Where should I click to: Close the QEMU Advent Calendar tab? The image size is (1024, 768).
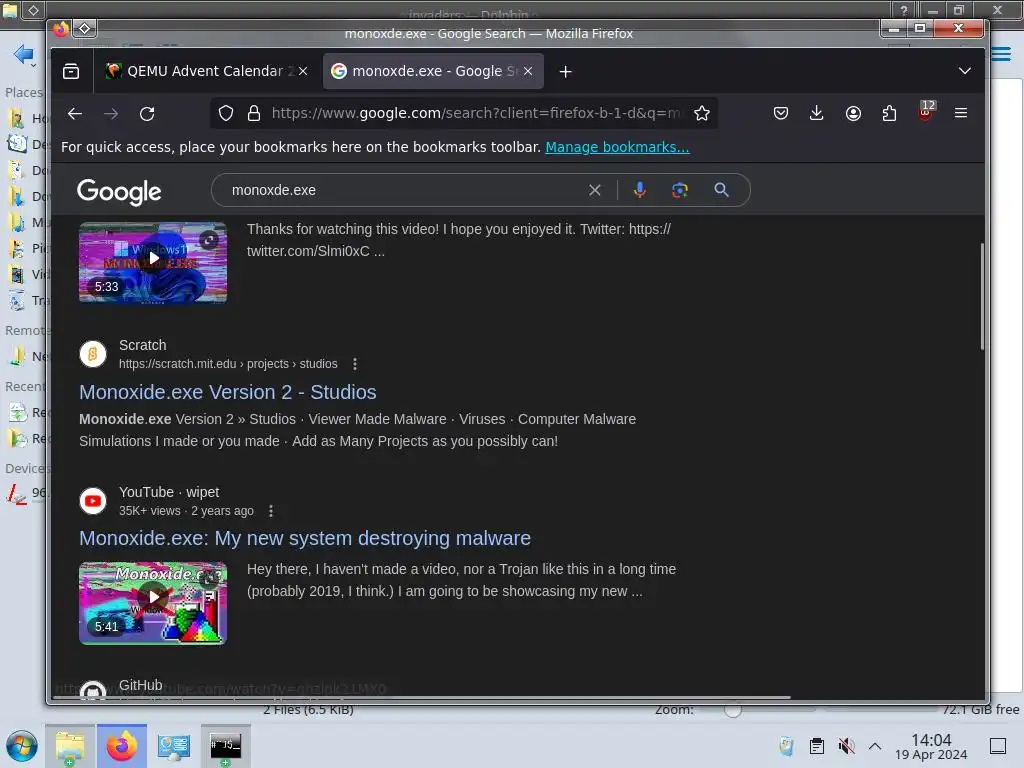pos(303,71)
